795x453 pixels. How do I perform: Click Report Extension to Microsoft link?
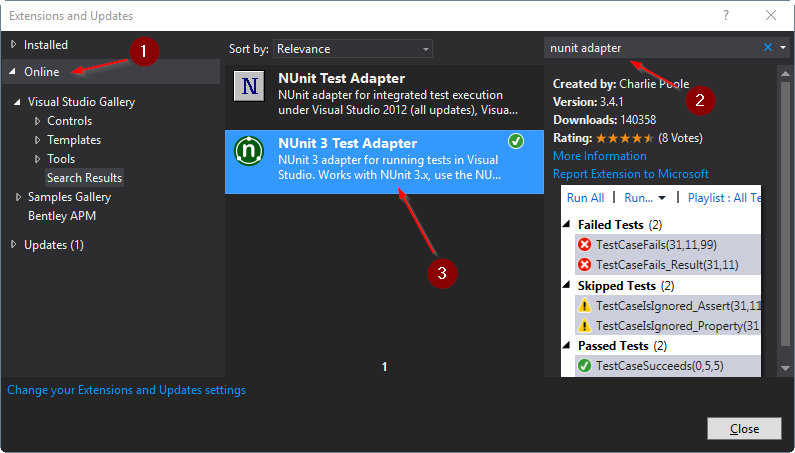tap(630, 174)
